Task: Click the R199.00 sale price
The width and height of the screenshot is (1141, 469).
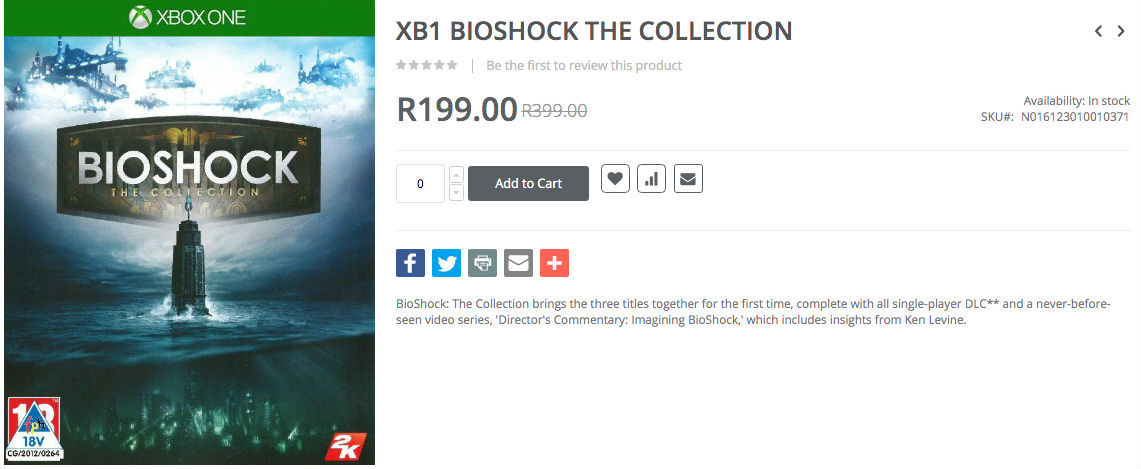Action: point(457,109)
